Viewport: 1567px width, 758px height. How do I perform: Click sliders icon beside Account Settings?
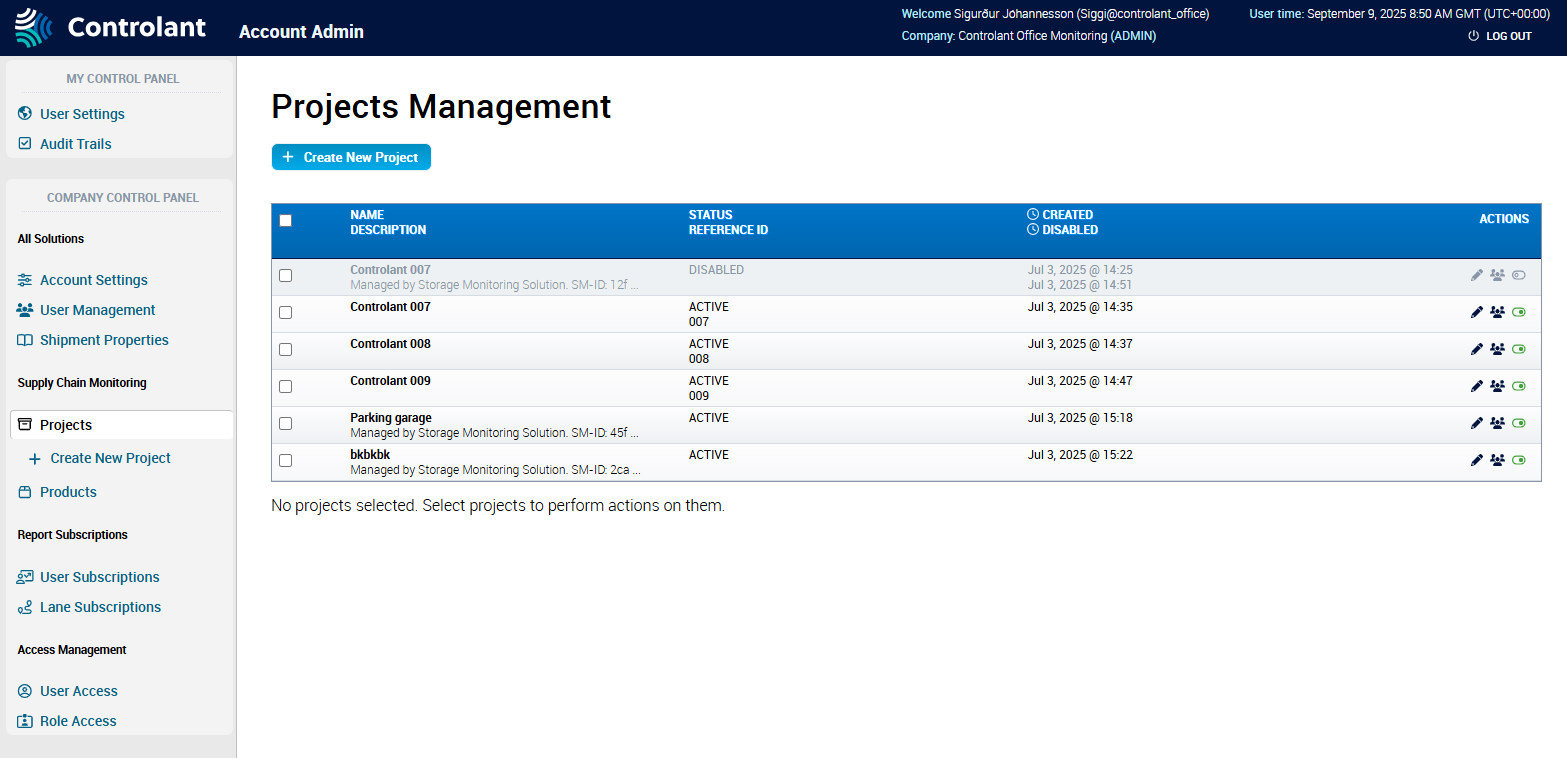[x=25, y=280]
